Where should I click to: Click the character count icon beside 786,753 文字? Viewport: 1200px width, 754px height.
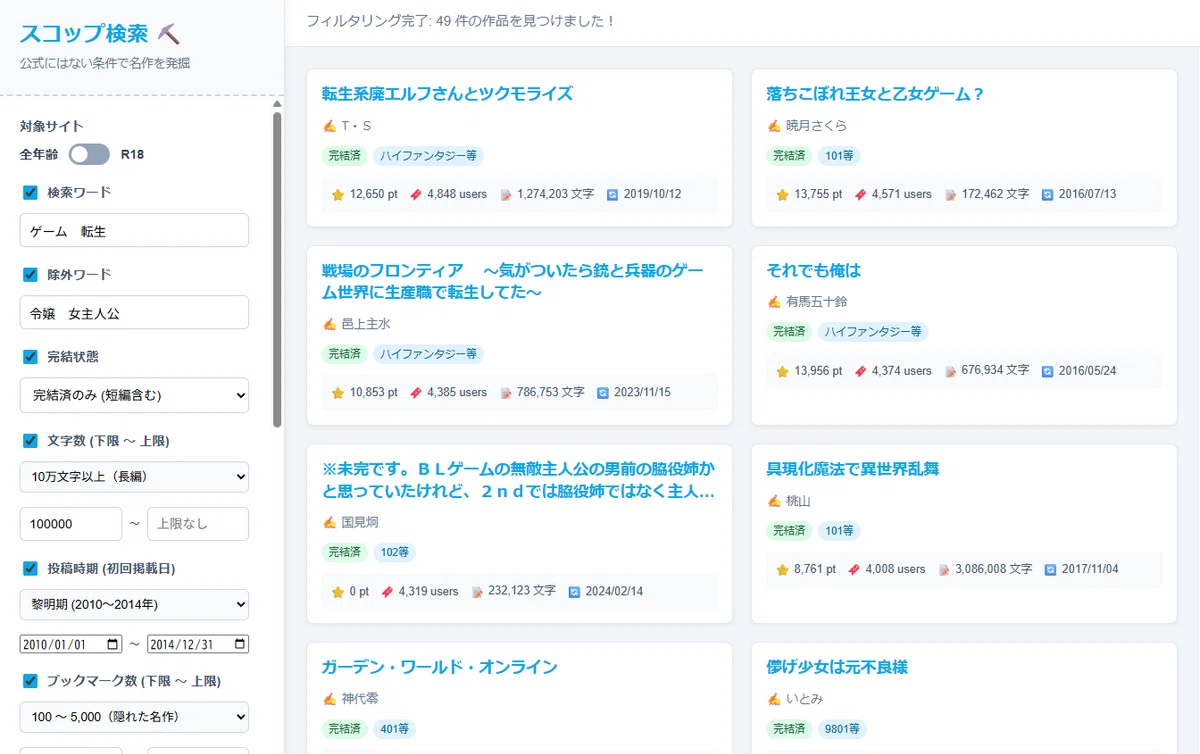click(x=506, y=392)
